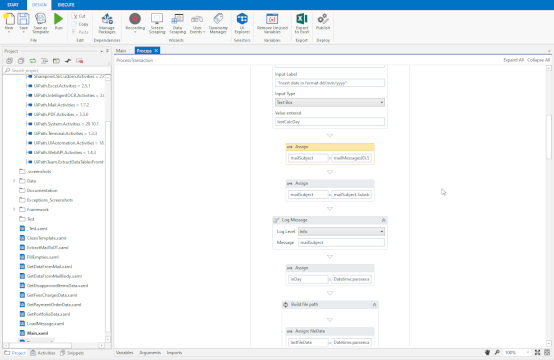
Task: Open the Snippets panel tab
Action: pos(72,353)
